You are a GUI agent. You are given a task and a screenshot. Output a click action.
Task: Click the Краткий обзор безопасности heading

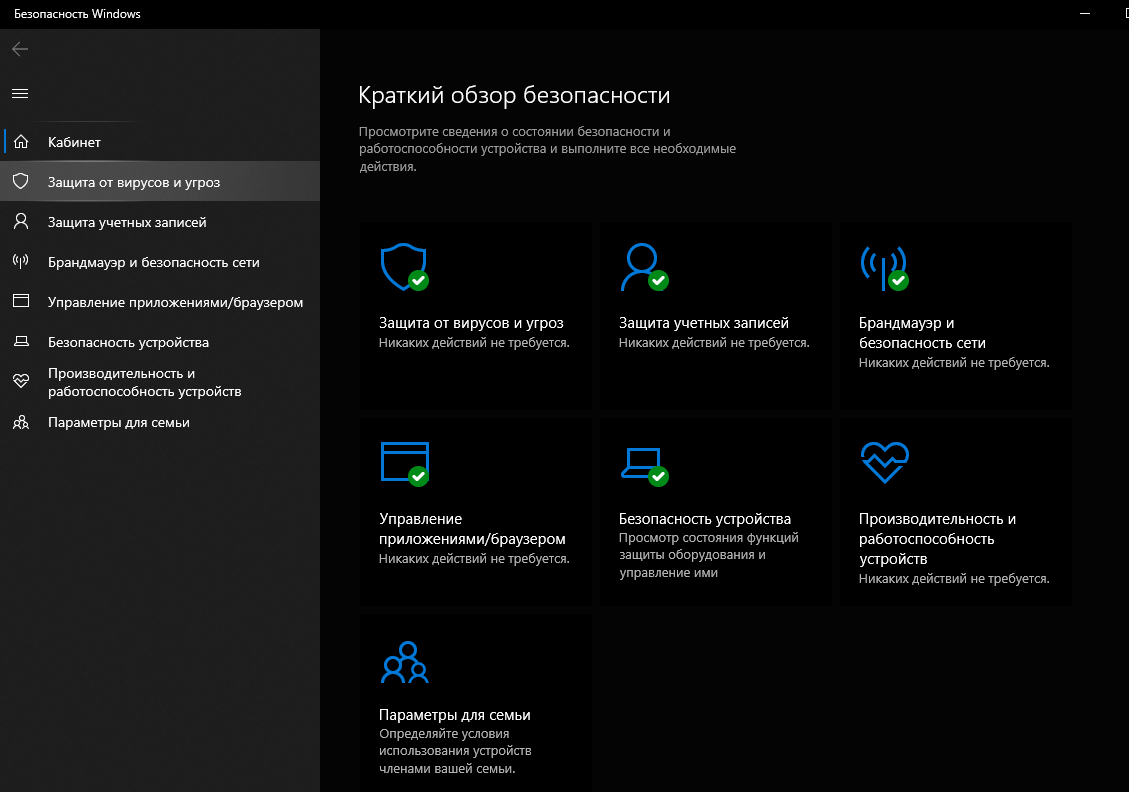point(514,95)
